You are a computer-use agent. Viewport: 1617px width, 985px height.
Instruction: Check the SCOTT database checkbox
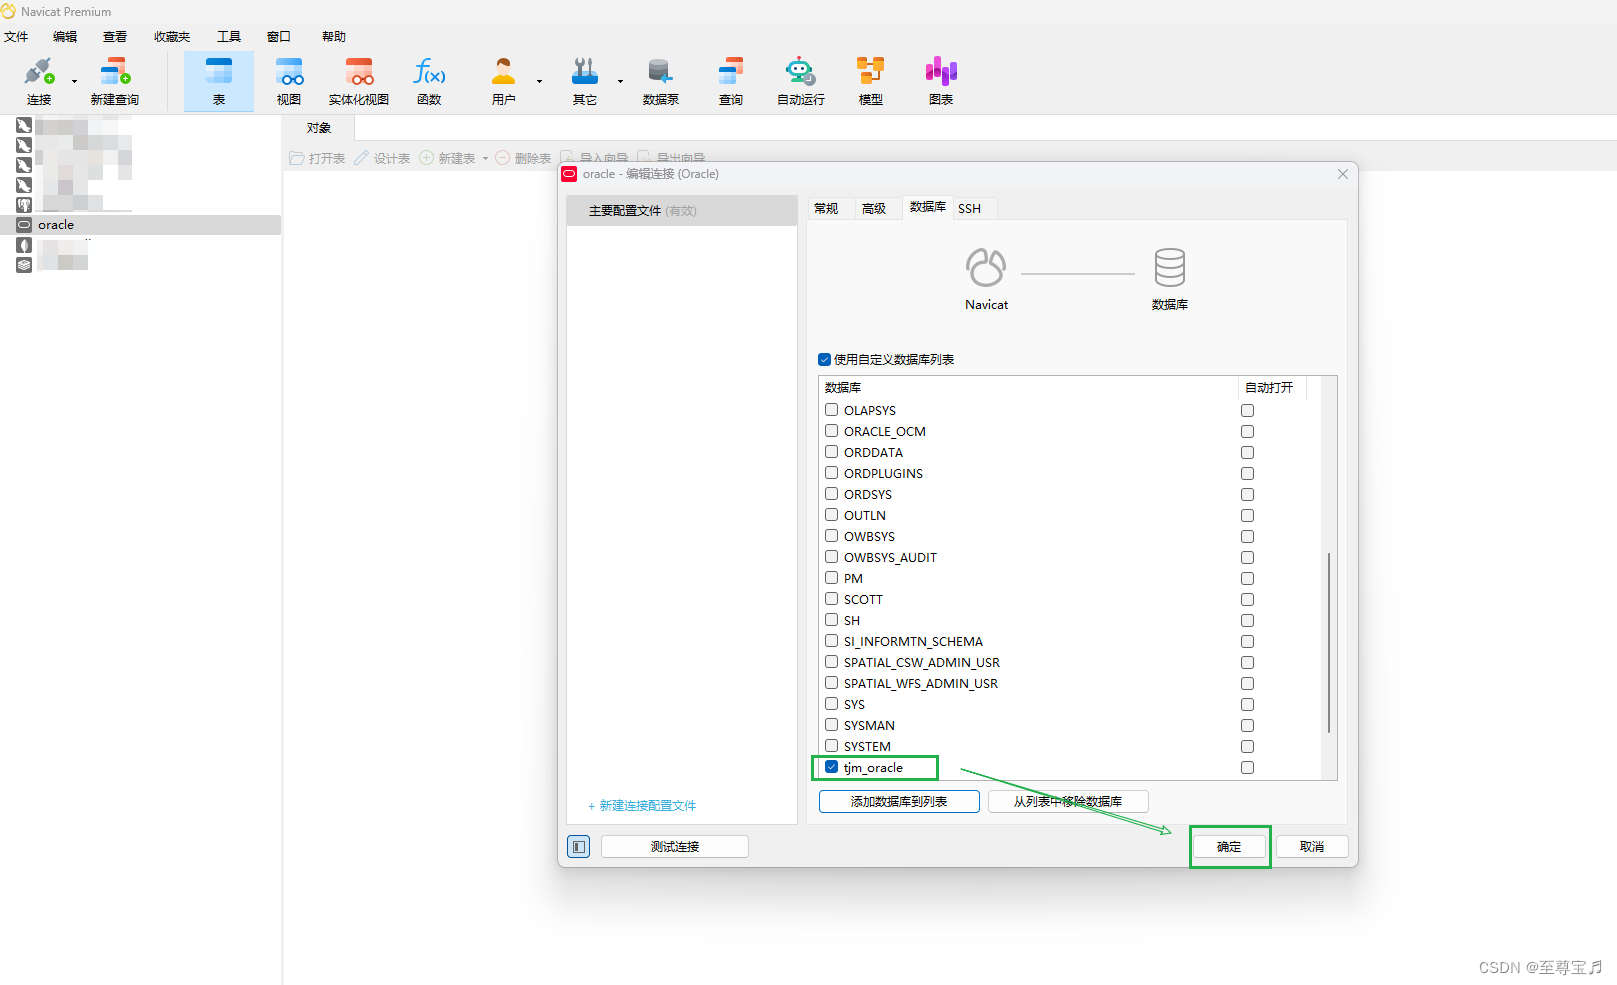[x=832, y=599]
